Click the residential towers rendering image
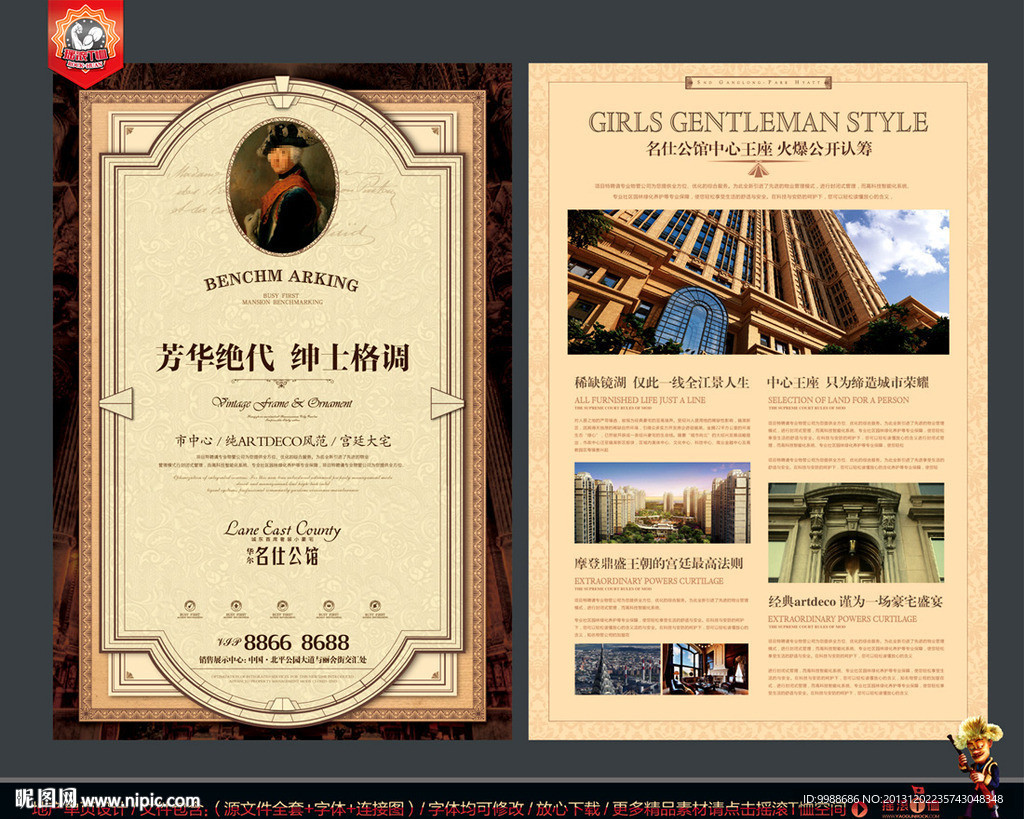Screen dimensions: 1024x819 662,503
